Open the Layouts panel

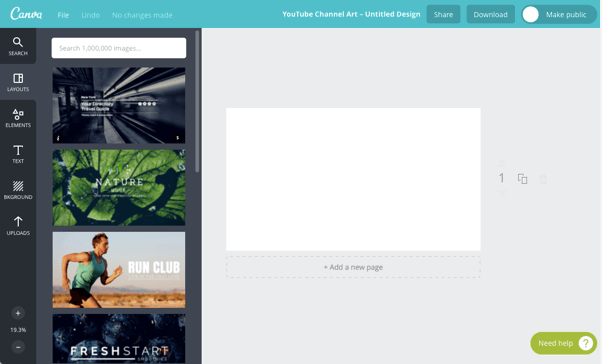(x=18, y=82)
